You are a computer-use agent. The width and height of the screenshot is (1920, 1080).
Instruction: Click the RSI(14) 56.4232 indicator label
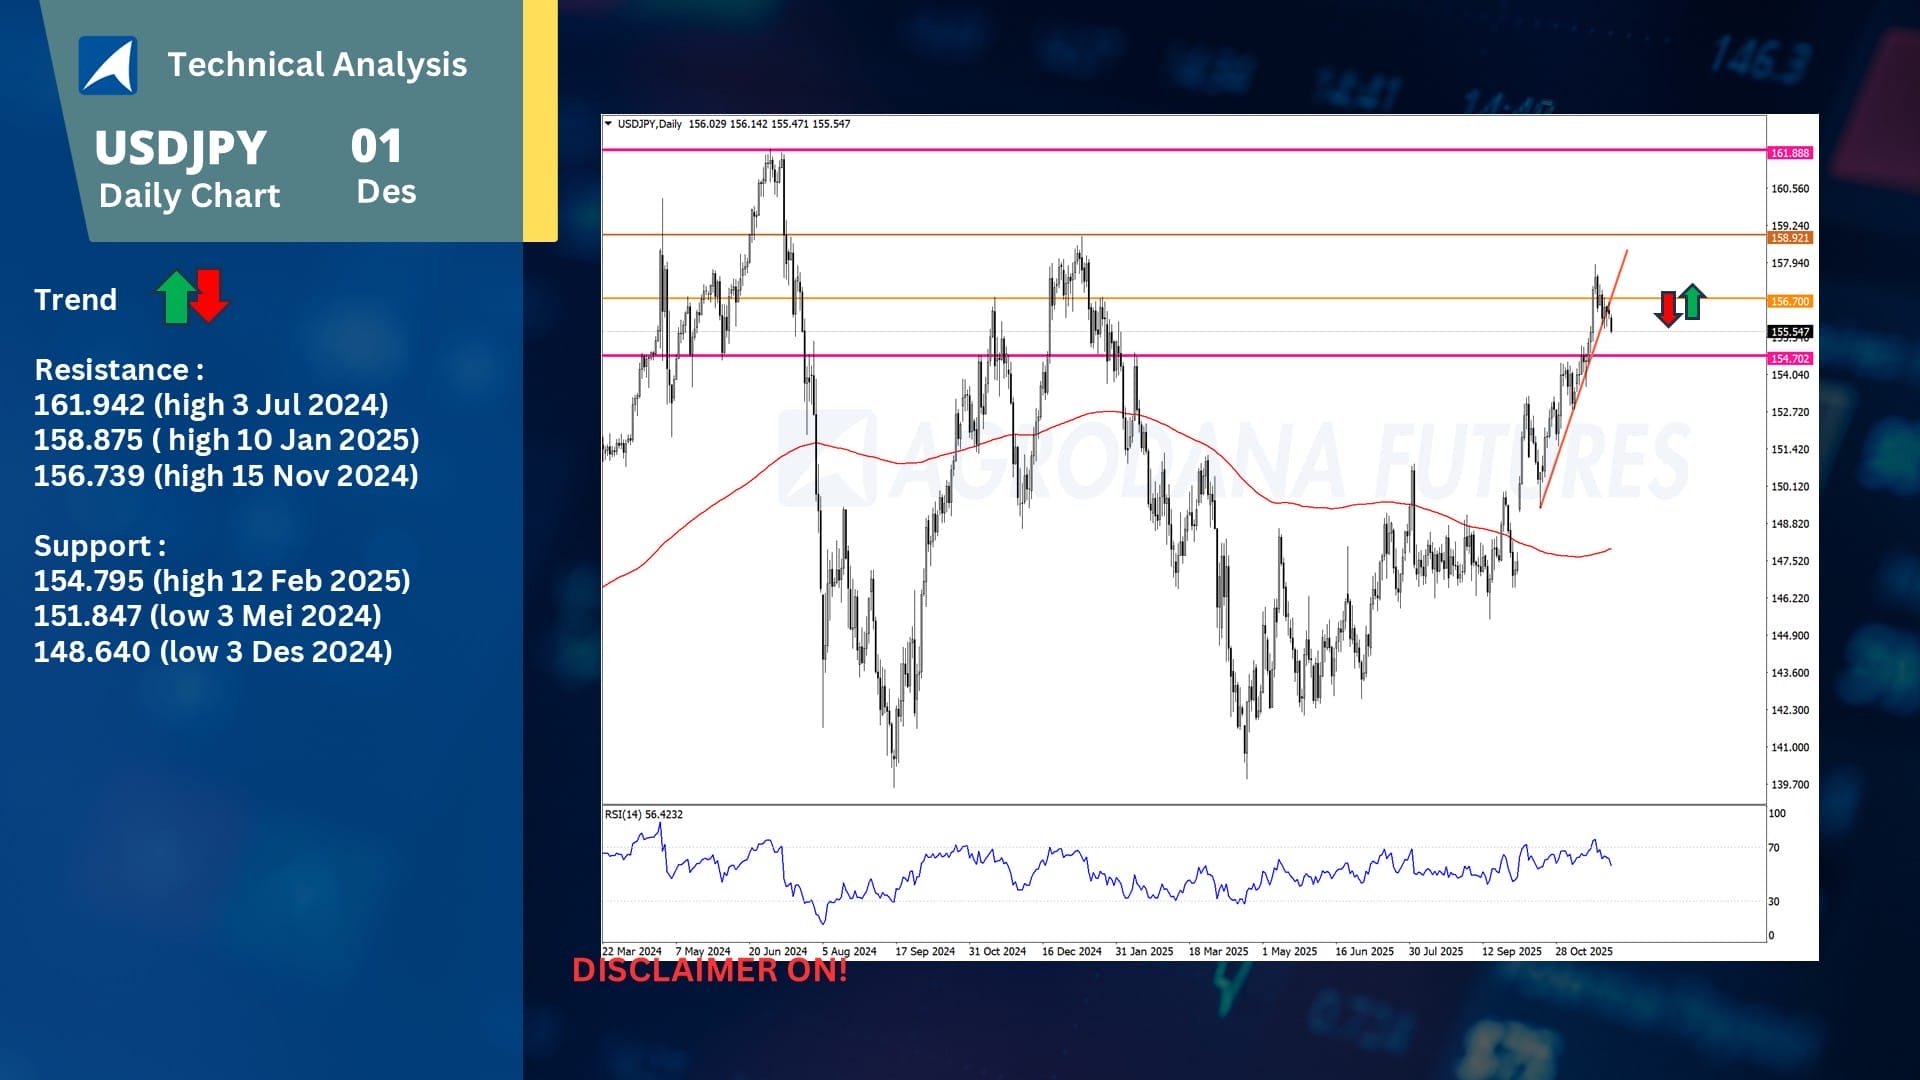644,814
